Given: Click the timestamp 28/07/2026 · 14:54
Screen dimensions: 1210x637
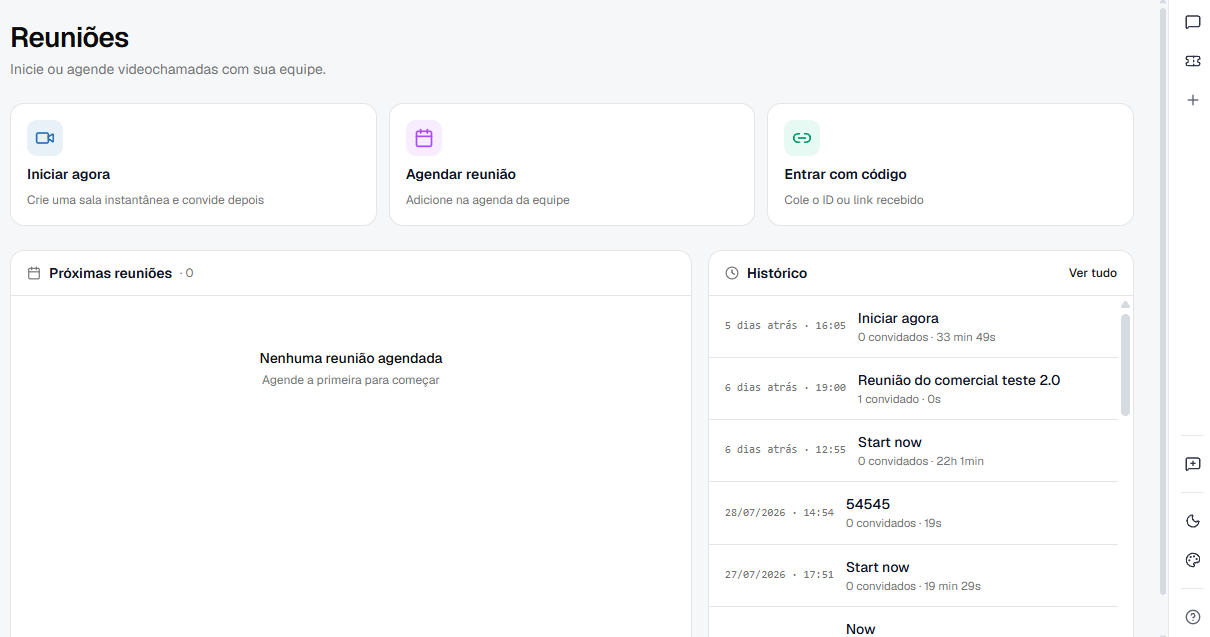Looking at the screenshot, I should pyautogui.click(x=779, y=513).
